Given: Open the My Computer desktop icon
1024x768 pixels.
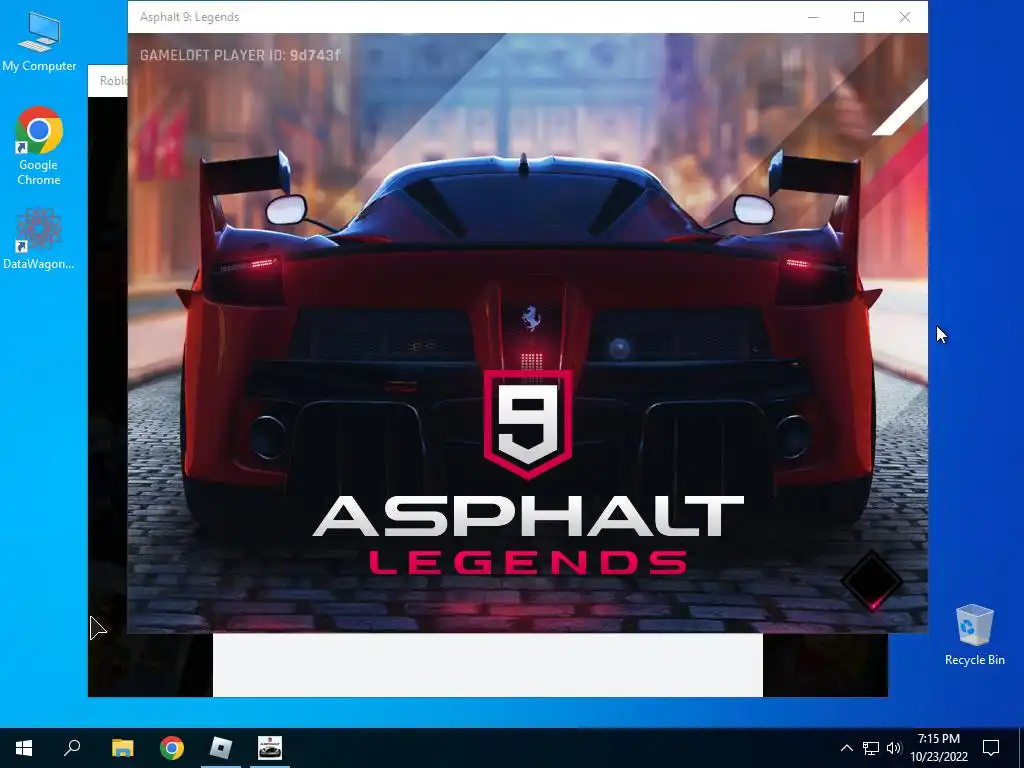Looking at the screenshot, I should pos(39,41).
